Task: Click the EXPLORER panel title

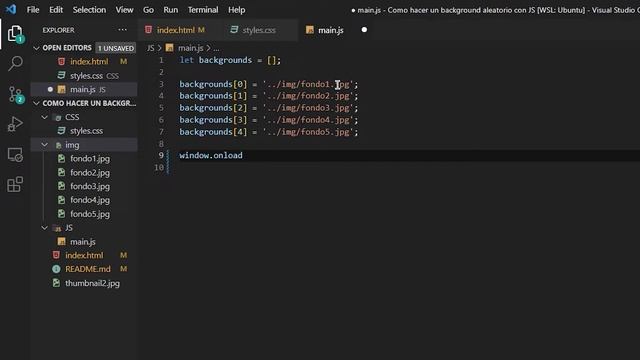Action: pos(58,30)
